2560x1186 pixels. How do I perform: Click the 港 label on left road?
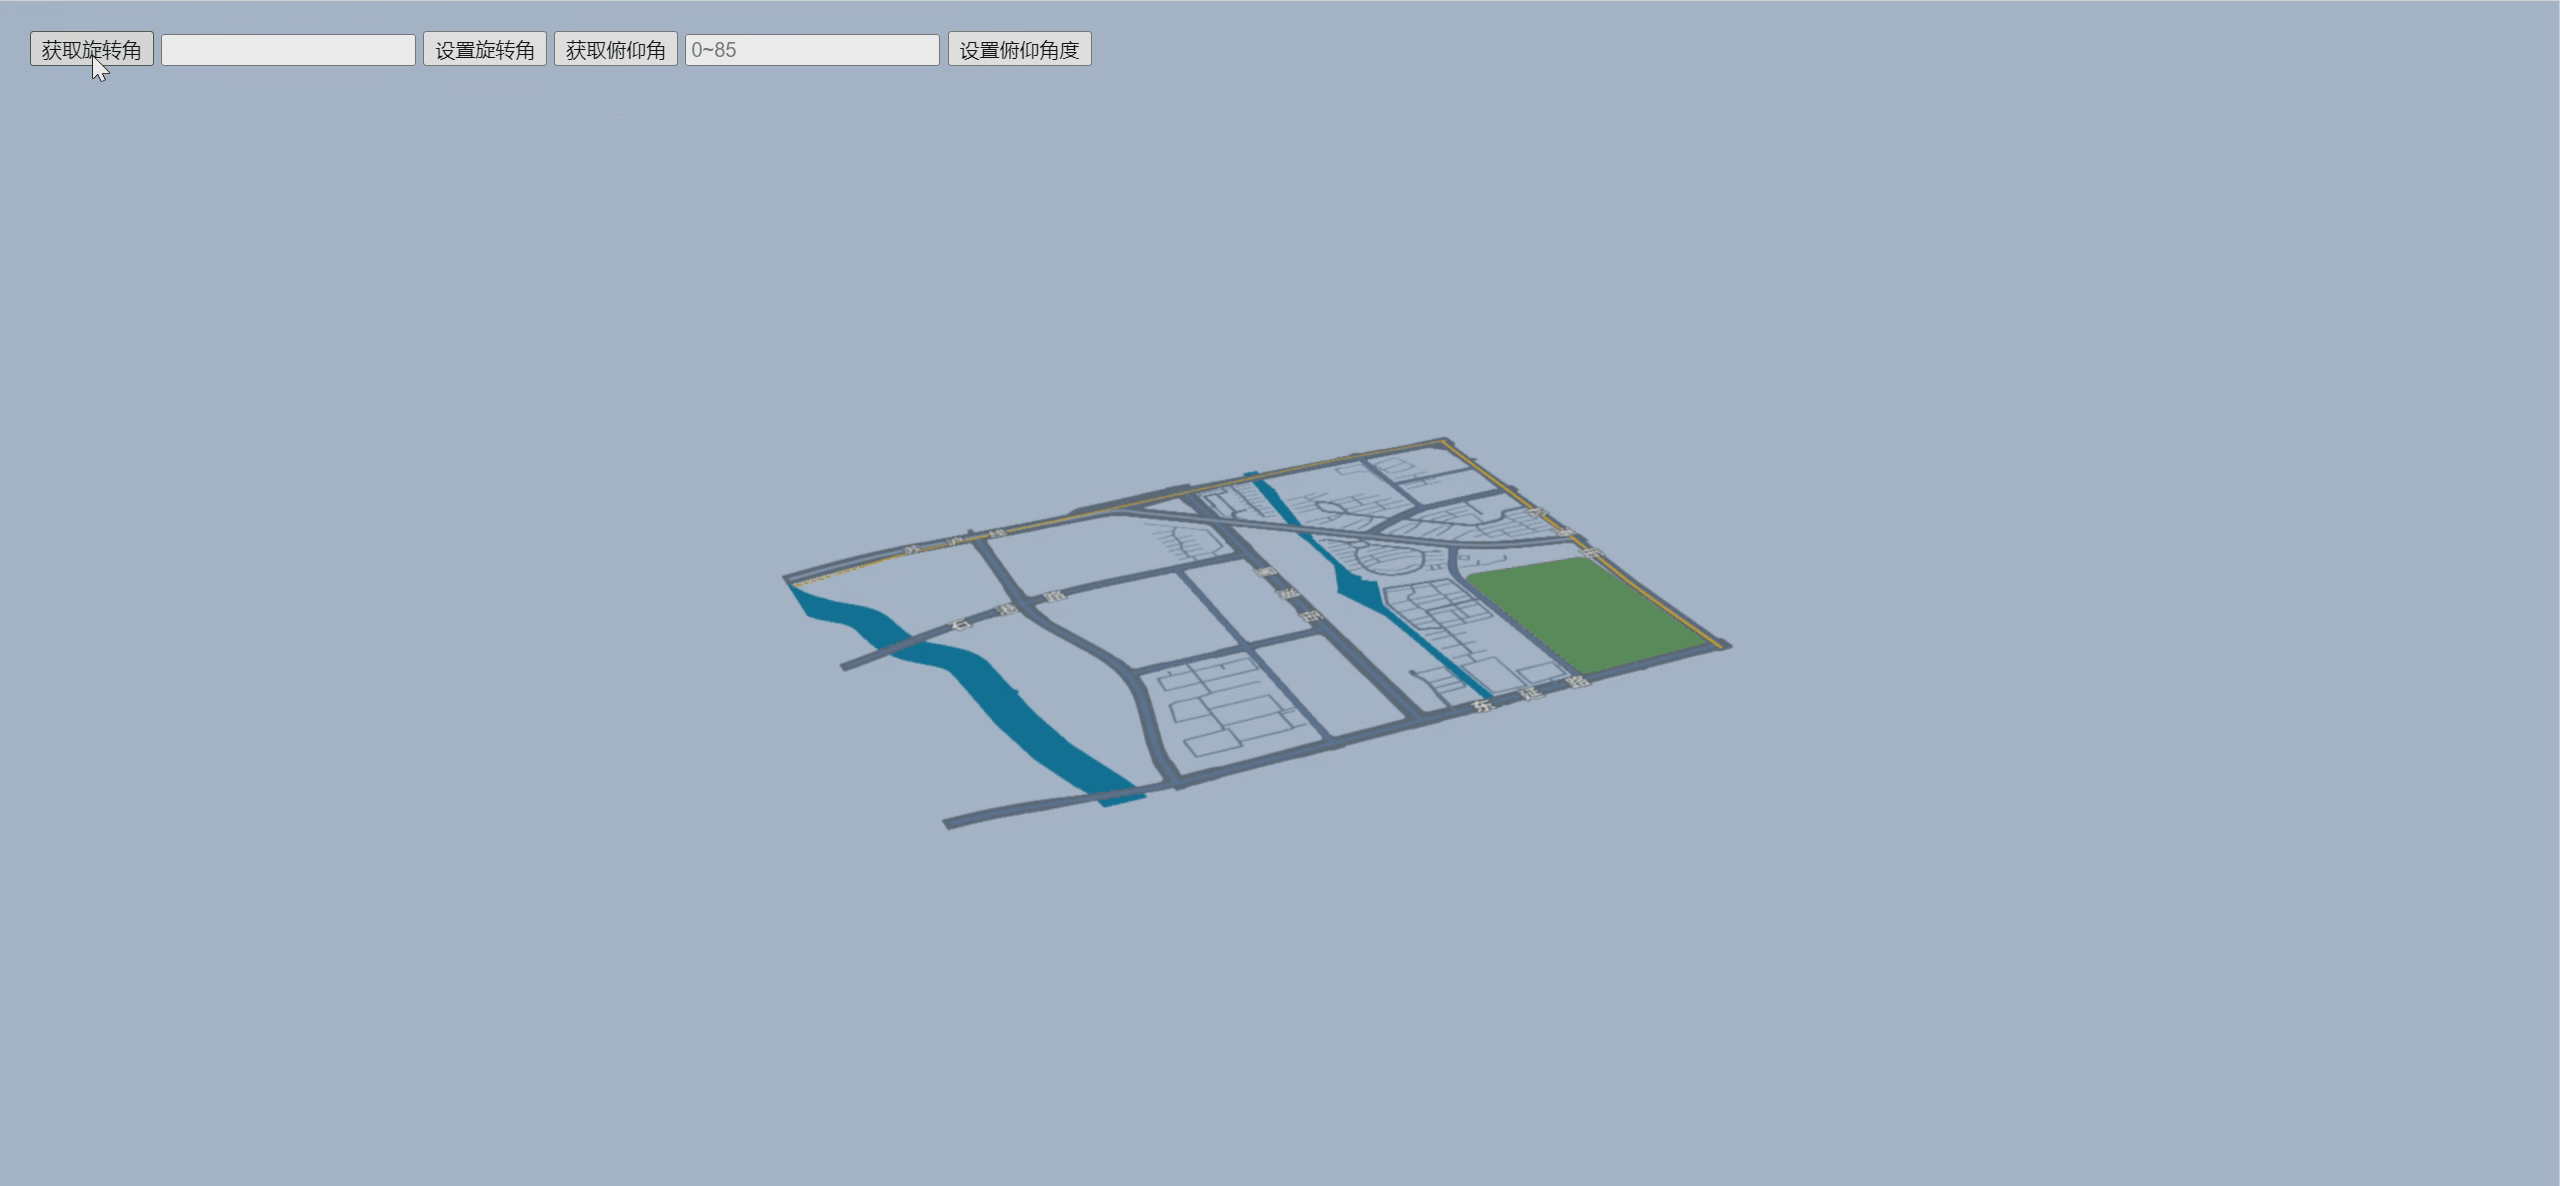[1009, 609]
